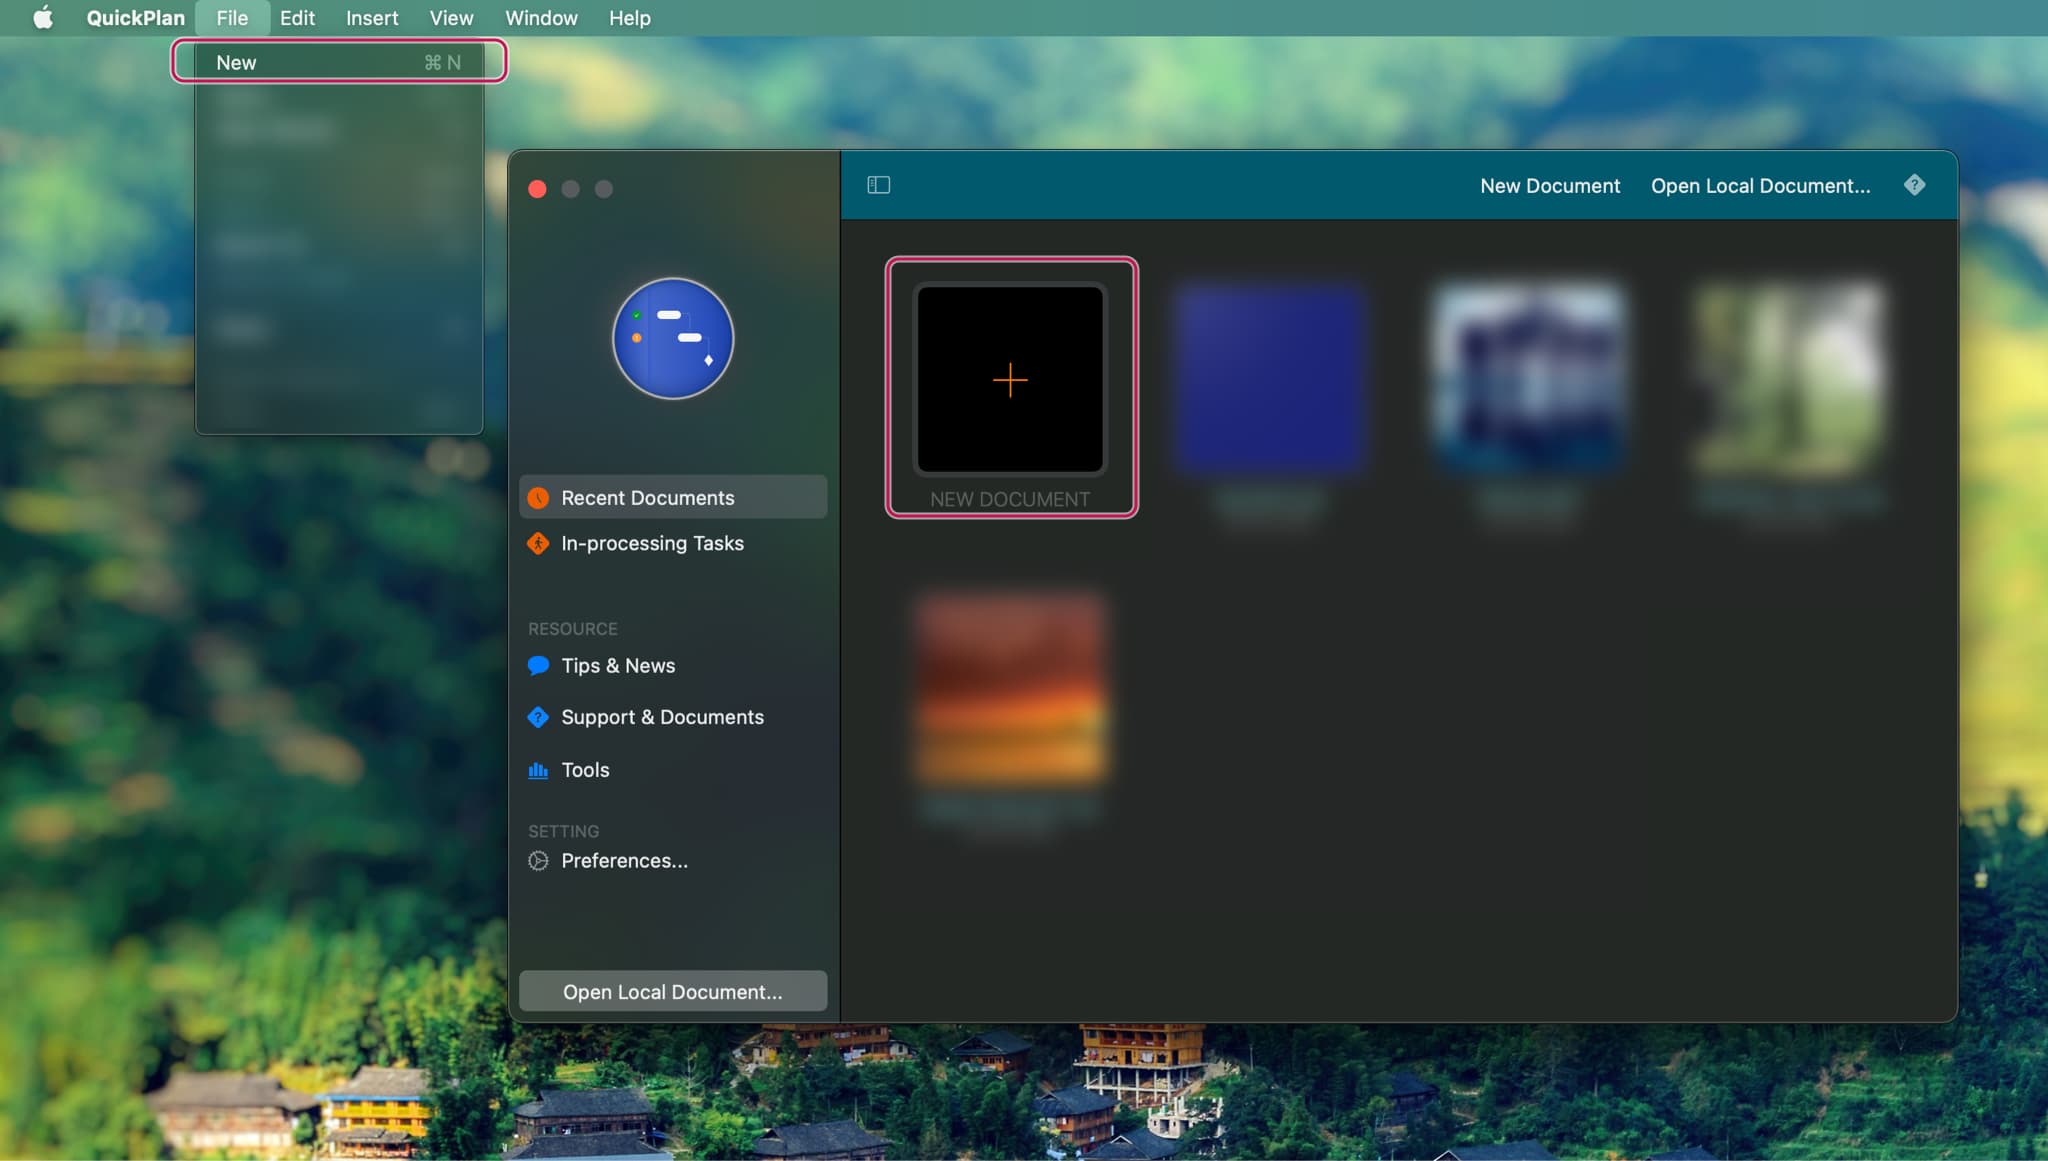This screenshot has width=2048, height=1161.
Task: Click the Preferences gear icon
Action: (x=538, y=861)
